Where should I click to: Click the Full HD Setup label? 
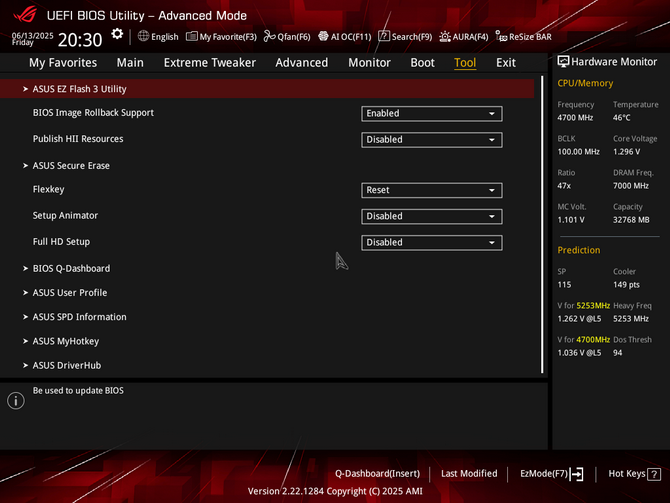[61, 242]
